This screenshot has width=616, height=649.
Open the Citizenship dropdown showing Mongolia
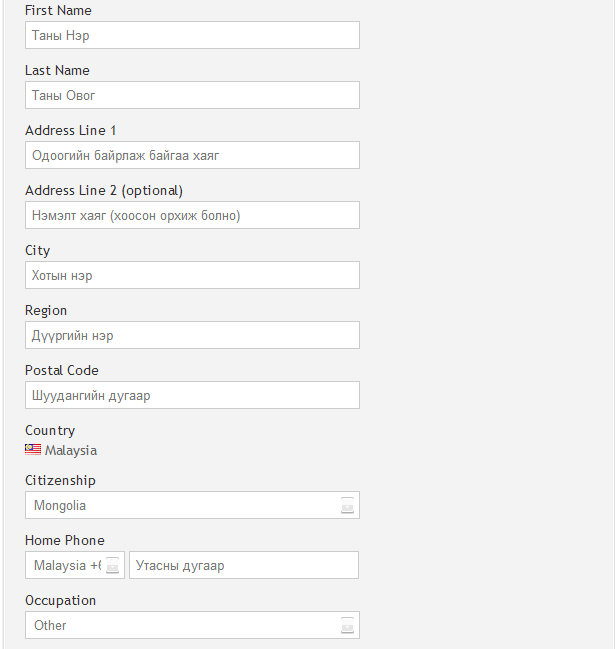[x=180, y=506]
